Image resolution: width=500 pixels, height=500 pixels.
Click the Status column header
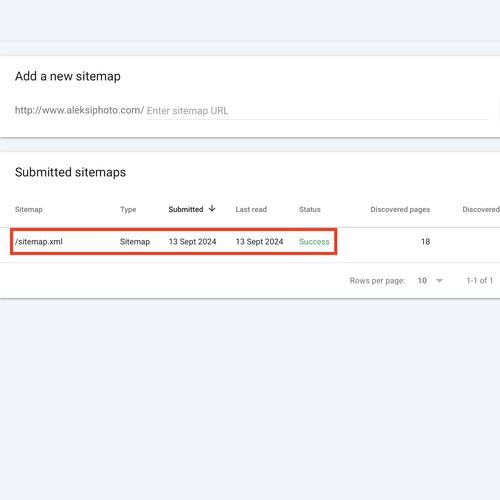pos(310,209)
